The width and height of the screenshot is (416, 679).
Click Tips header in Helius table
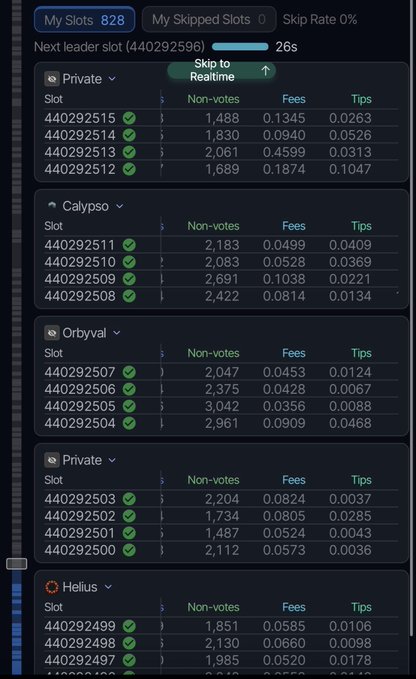pos(361,607)
